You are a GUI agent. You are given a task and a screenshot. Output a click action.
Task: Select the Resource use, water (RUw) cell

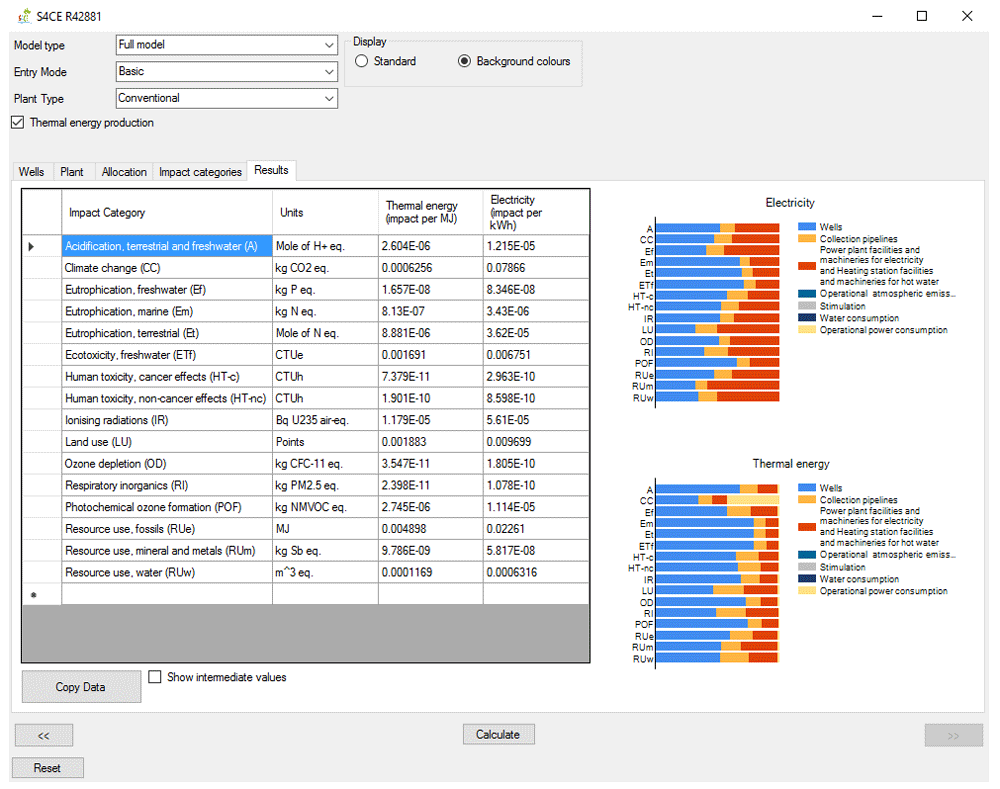(166, 572)
